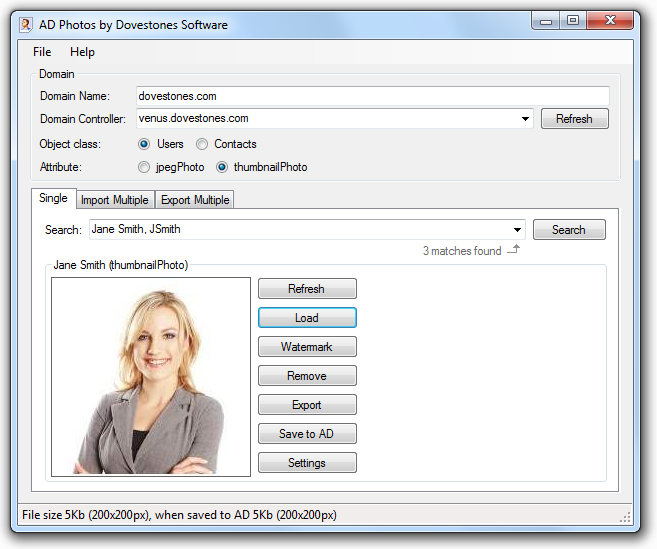Screen dimensions: 657x549
Task: Click the 'Object class:' label
Action: 70,144
